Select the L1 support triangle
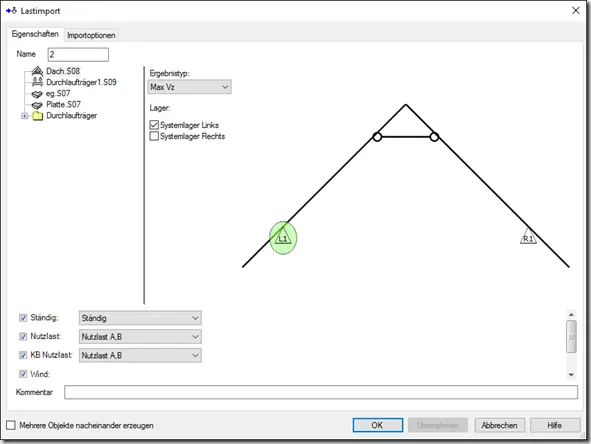591x444 pixels. [x=283, y=237]
